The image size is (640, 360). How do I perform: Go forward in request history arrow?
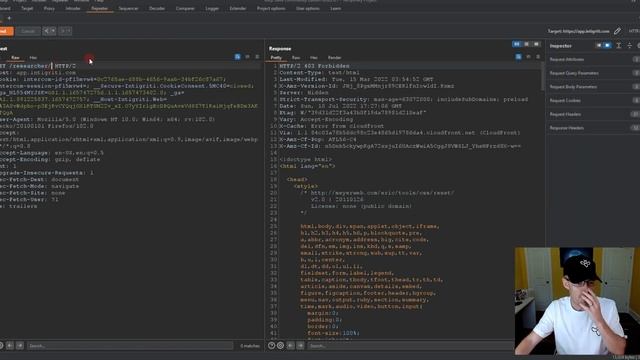click(x=65, y=31)
